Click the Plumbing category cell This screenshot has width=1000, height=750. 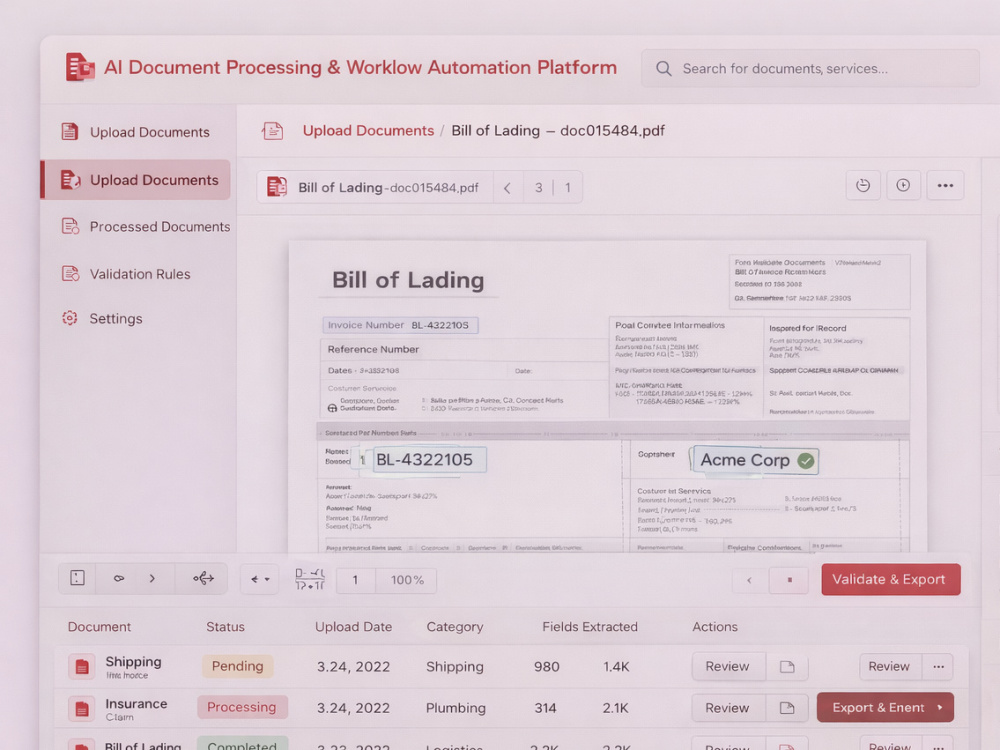coord(455,708)
